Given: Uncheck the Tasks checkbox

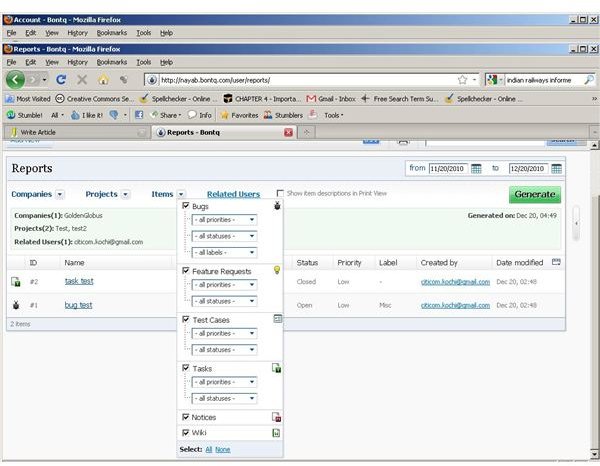Looking at the screenshot, I should pos(186,368).
